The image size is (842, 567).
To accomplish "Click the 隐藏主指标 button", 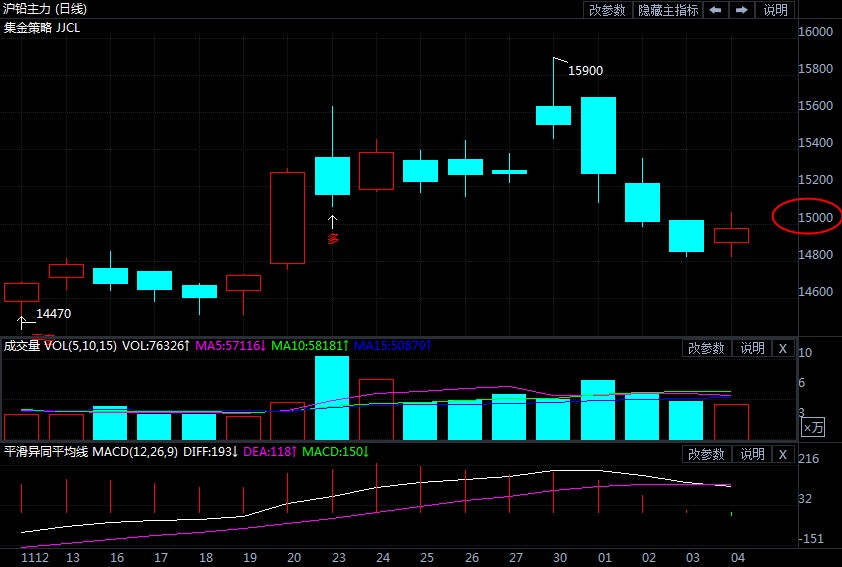I will (x=668, y=10).
